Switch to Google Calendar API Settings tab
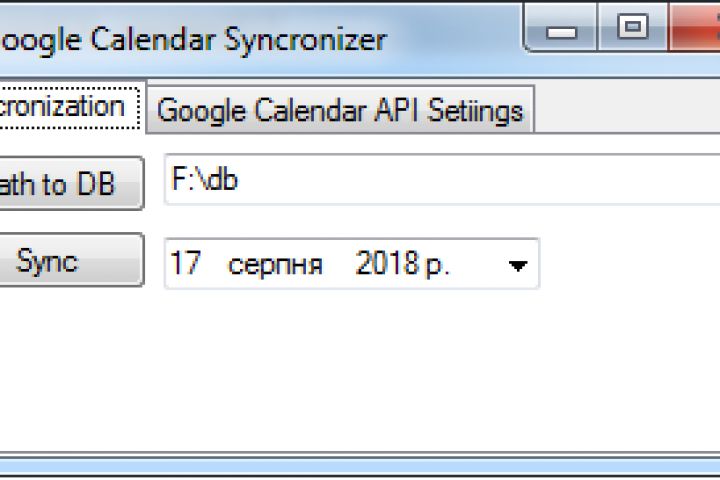The height and width of the screenshot is (480, 720). pos(340,109)
